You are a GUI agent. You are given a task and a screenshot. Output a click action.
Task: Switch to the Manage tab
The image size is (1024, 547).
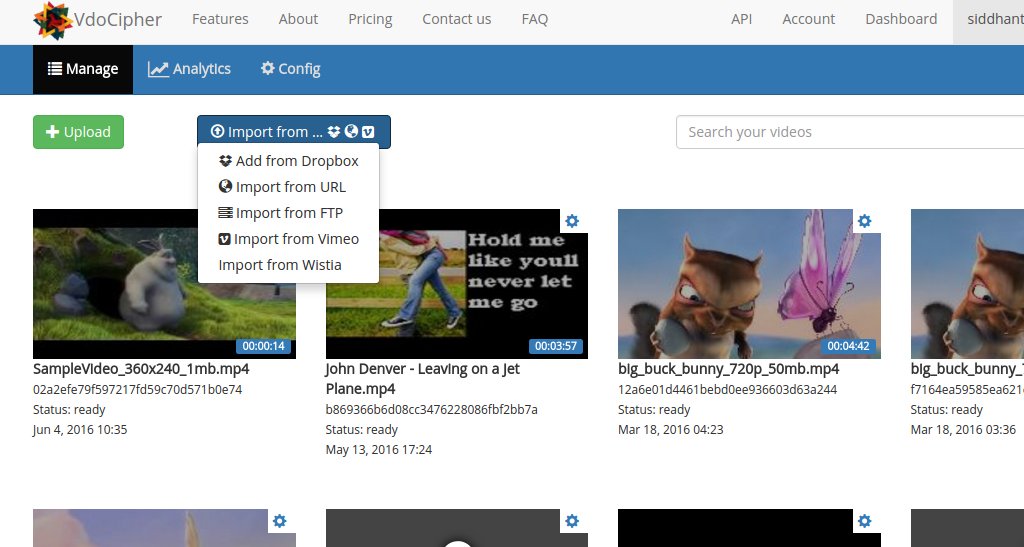click(83, 69)
